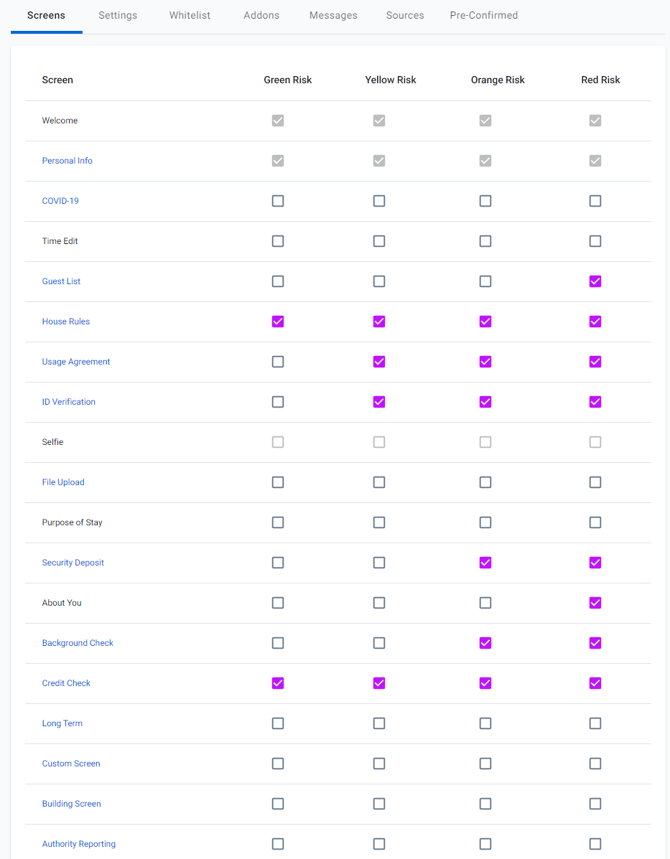
Task: Enable Security Deposit Yellow Risk checkbox
Action: (379, 562)
